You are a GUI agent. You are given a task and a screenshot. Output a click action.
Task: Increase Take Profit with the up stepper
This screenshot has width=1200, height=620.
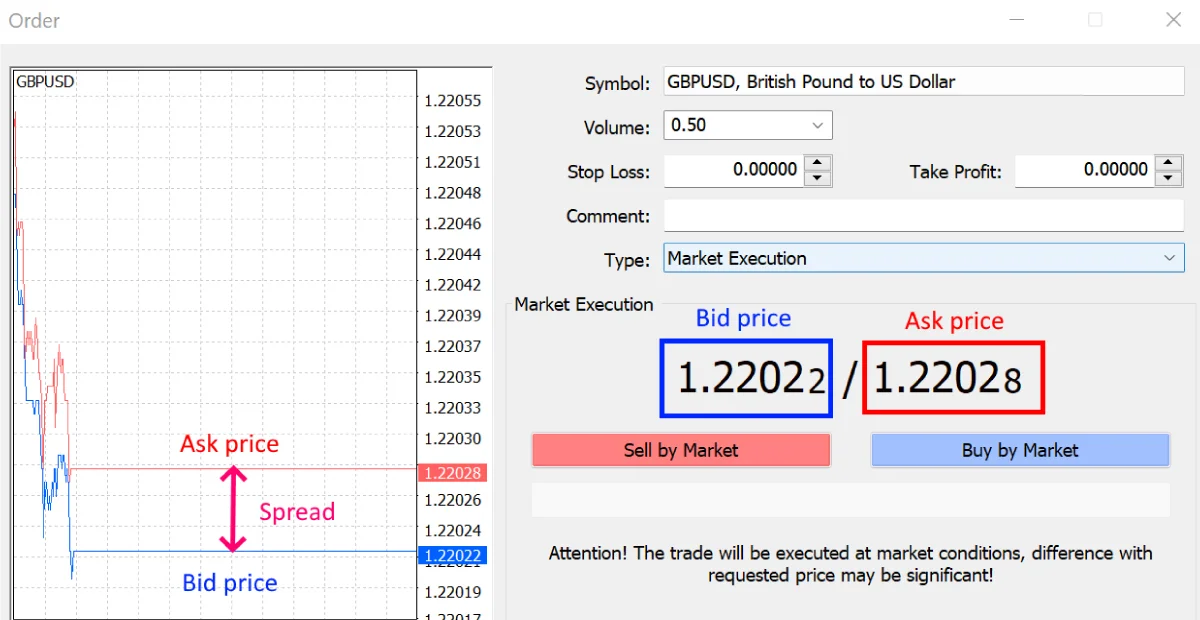click(1167, 164)
